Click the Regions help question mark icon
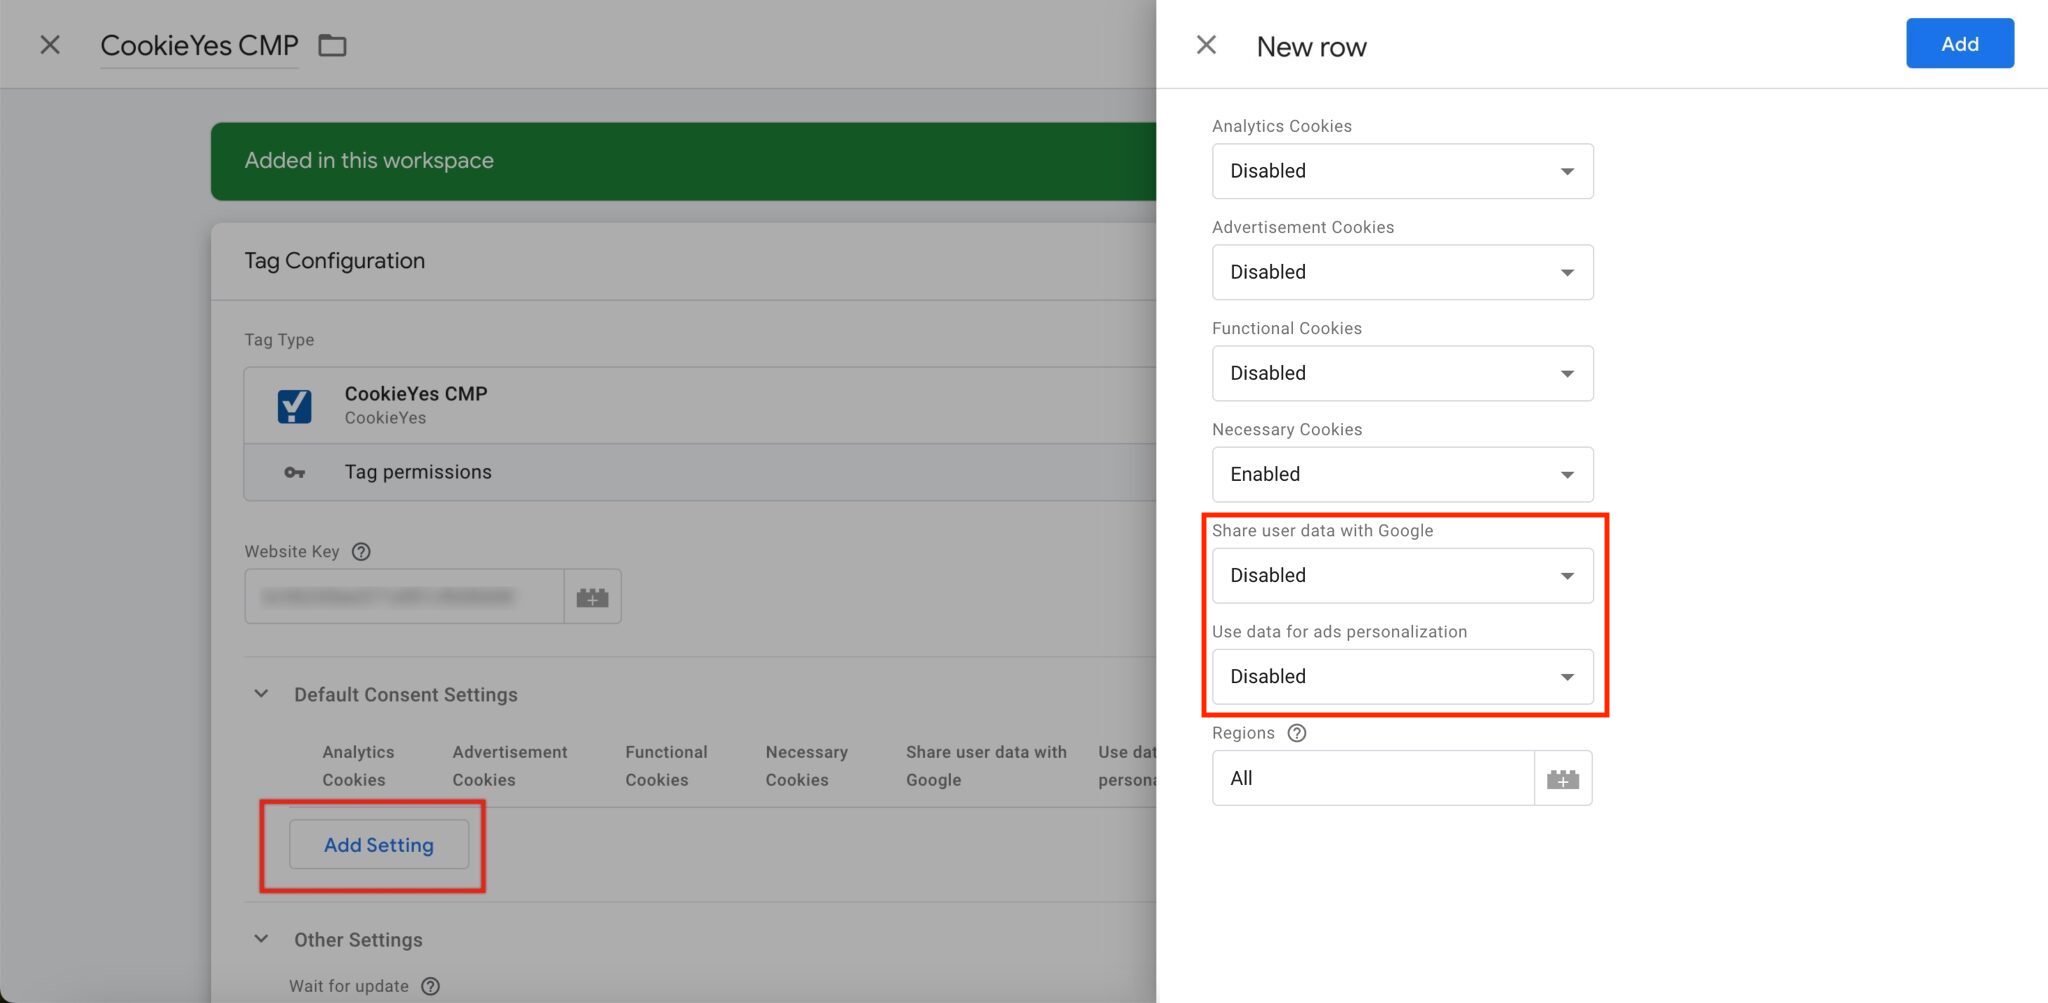This screenshot has height=1003, width=2048. pyautogui.click(x=1297, y=733)
